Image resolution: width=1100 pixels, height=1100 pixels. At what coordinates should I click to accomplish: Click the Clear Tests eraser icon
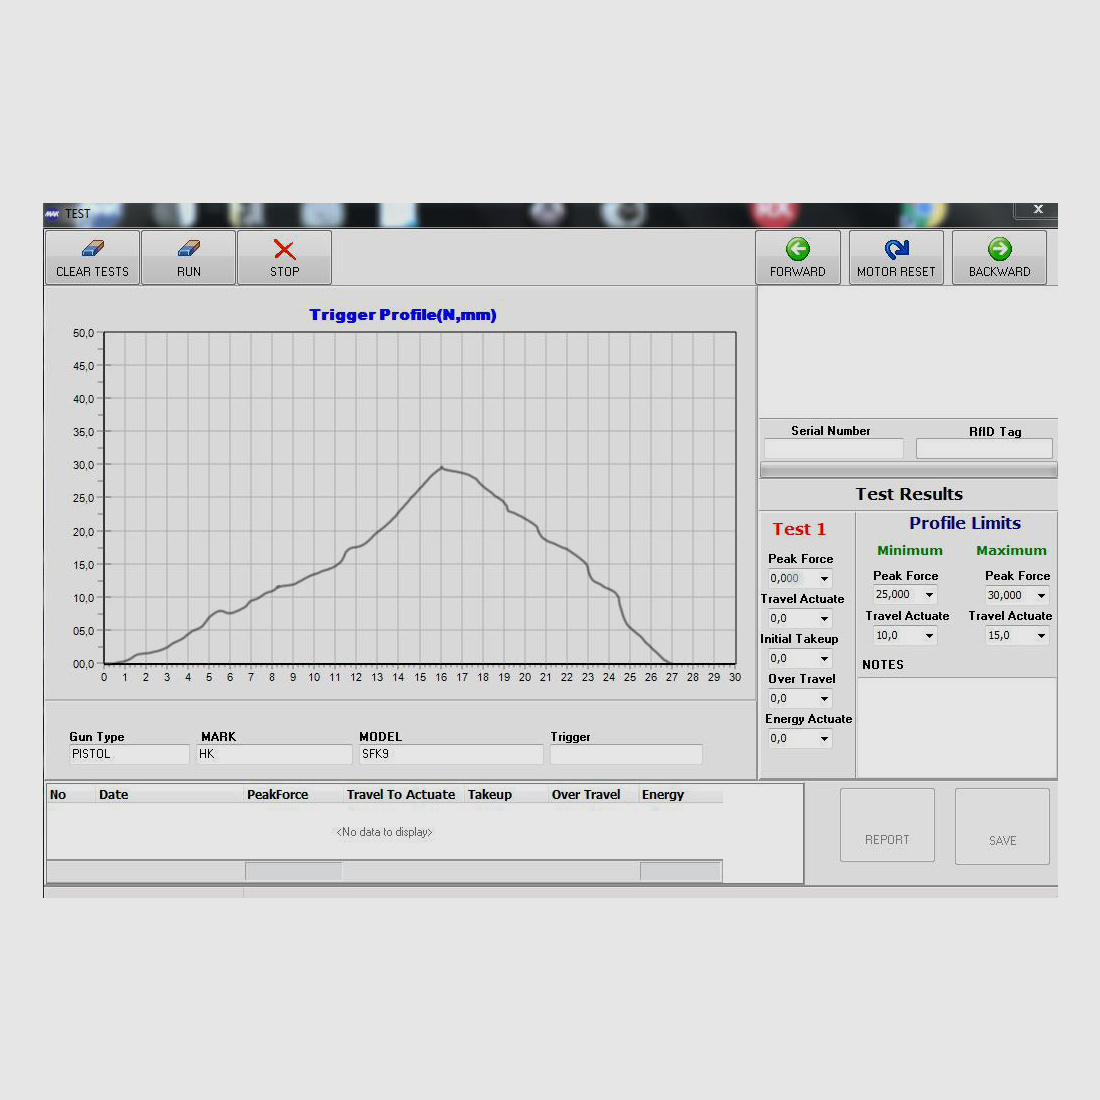click(x=92, y=248)
